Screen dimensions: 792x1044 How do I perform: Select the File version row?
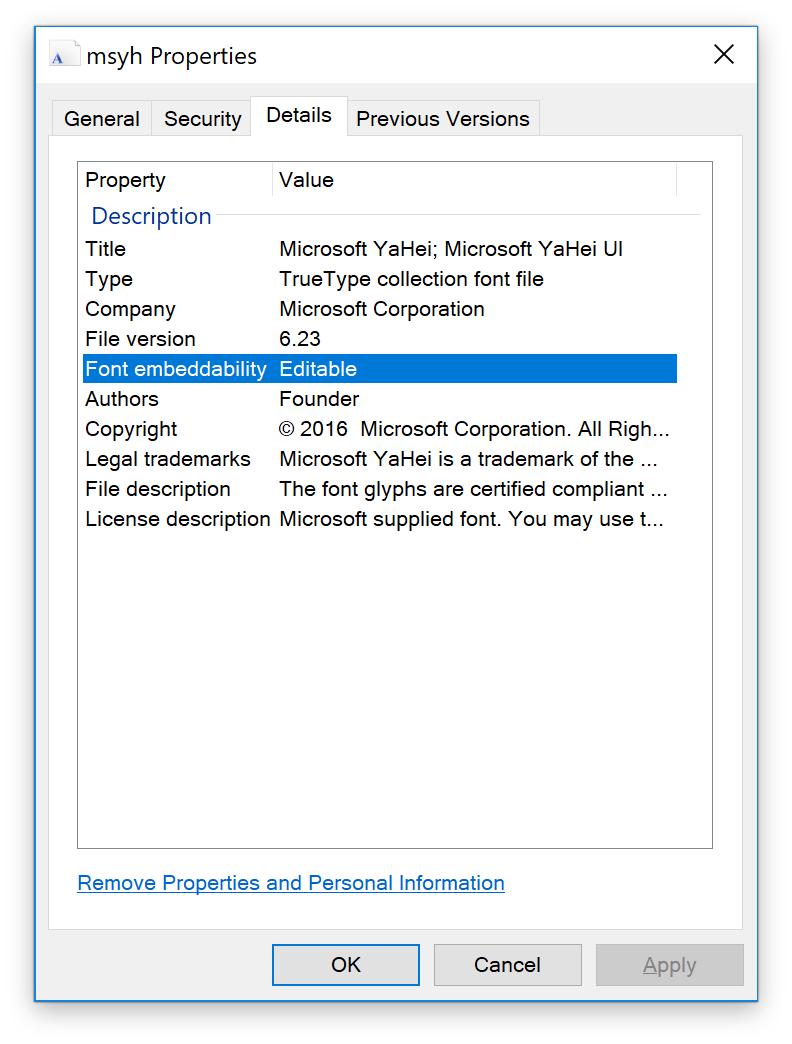point(379,339)
